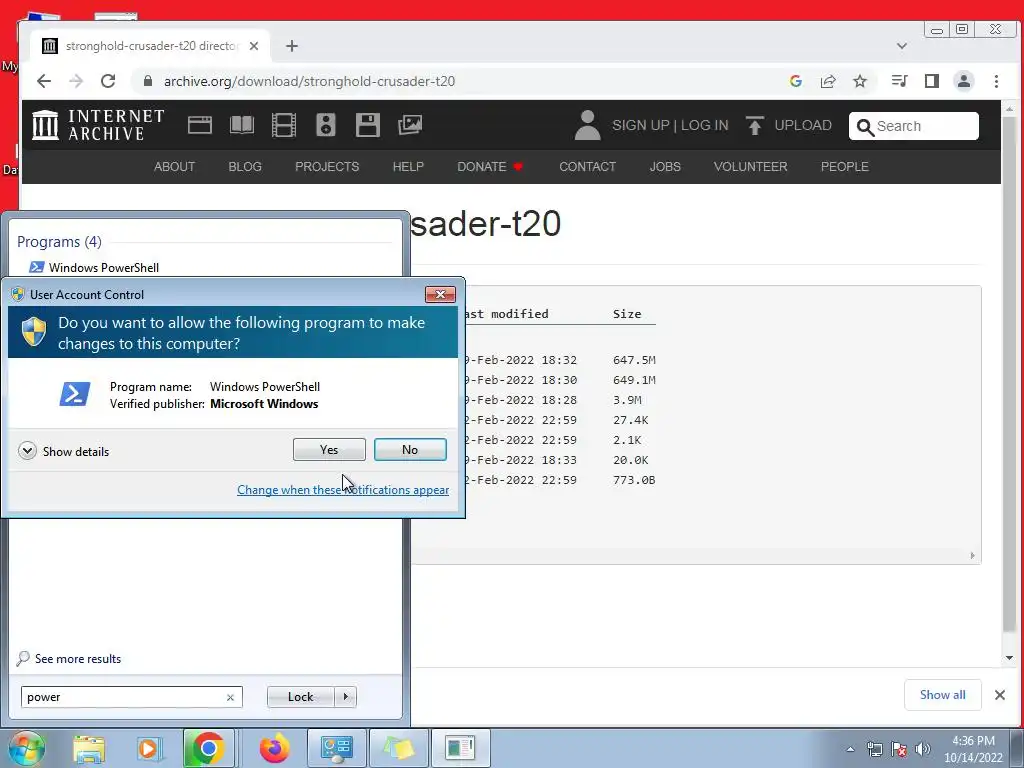Click No in the User Account Control dialog
Viewport: 1024px width, 768px height.
pos(410,449)
